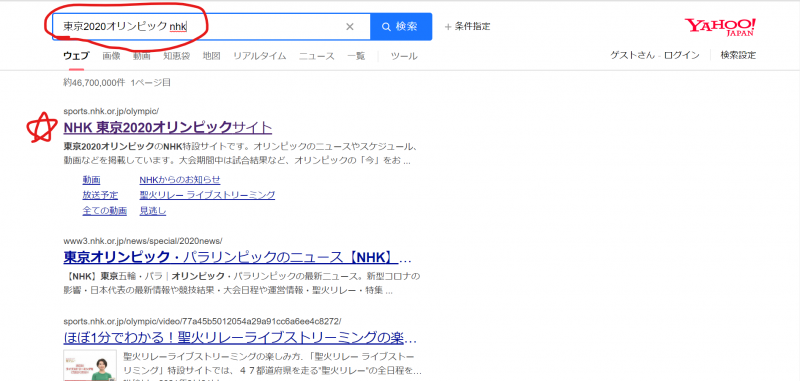This screenshot has height=381, width=800.
Task: Open the 東京オリンピック・パラリンピックのニュース result
Action: tap(237, 257)
